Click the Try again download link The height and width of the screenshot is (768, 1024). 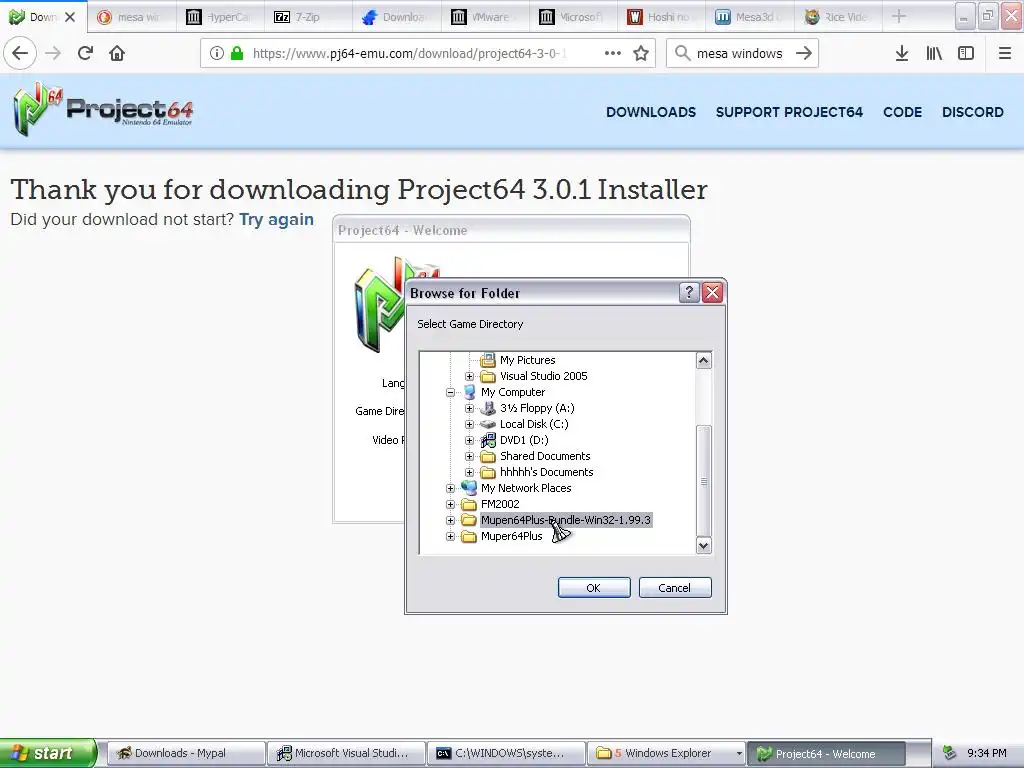click(276, 219)
